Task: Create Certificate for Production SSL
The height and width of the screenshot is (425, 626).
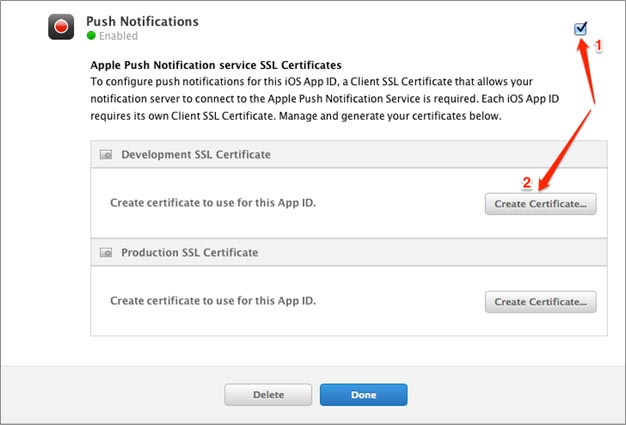Action: pos(541,302)
